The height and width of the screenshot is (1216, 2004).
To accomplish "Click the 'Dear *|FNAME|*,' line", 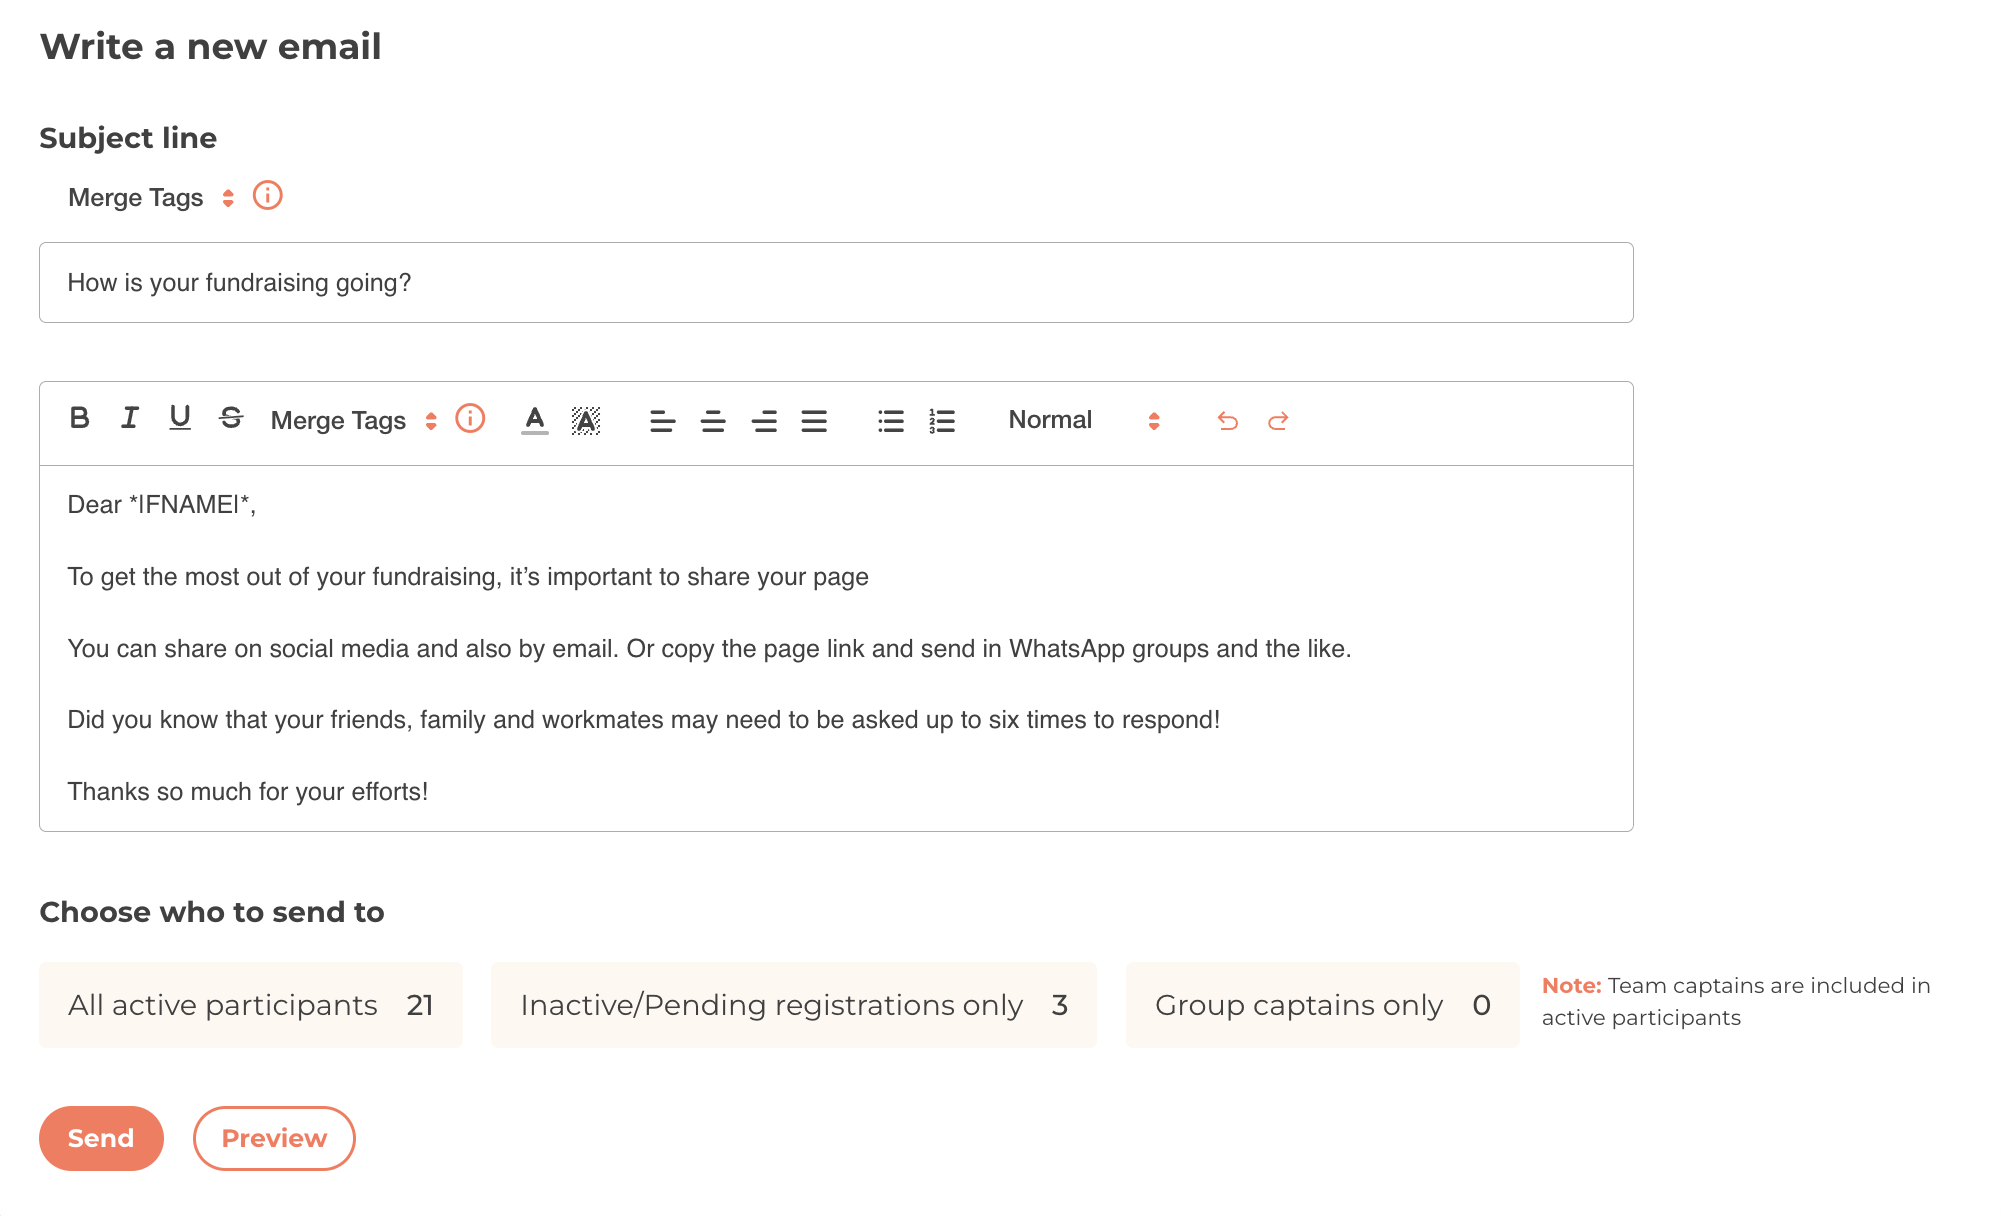I will (x=162, y=505).
